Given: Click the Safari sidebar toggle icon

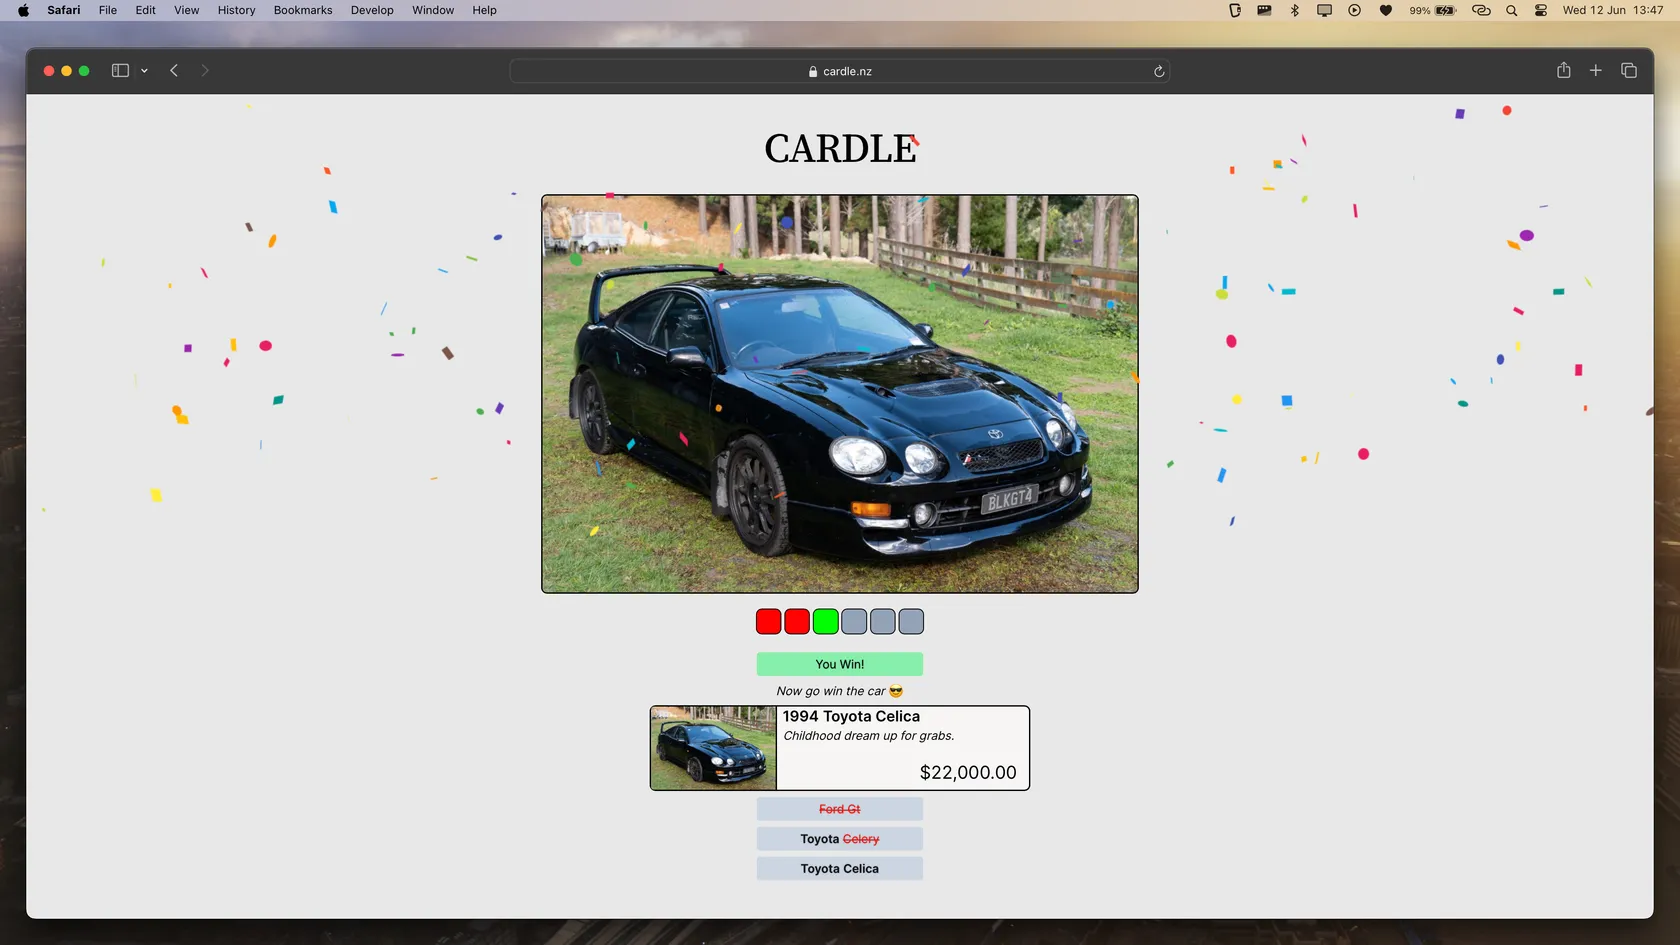Looking at the screenshot, I should (120, 71).
